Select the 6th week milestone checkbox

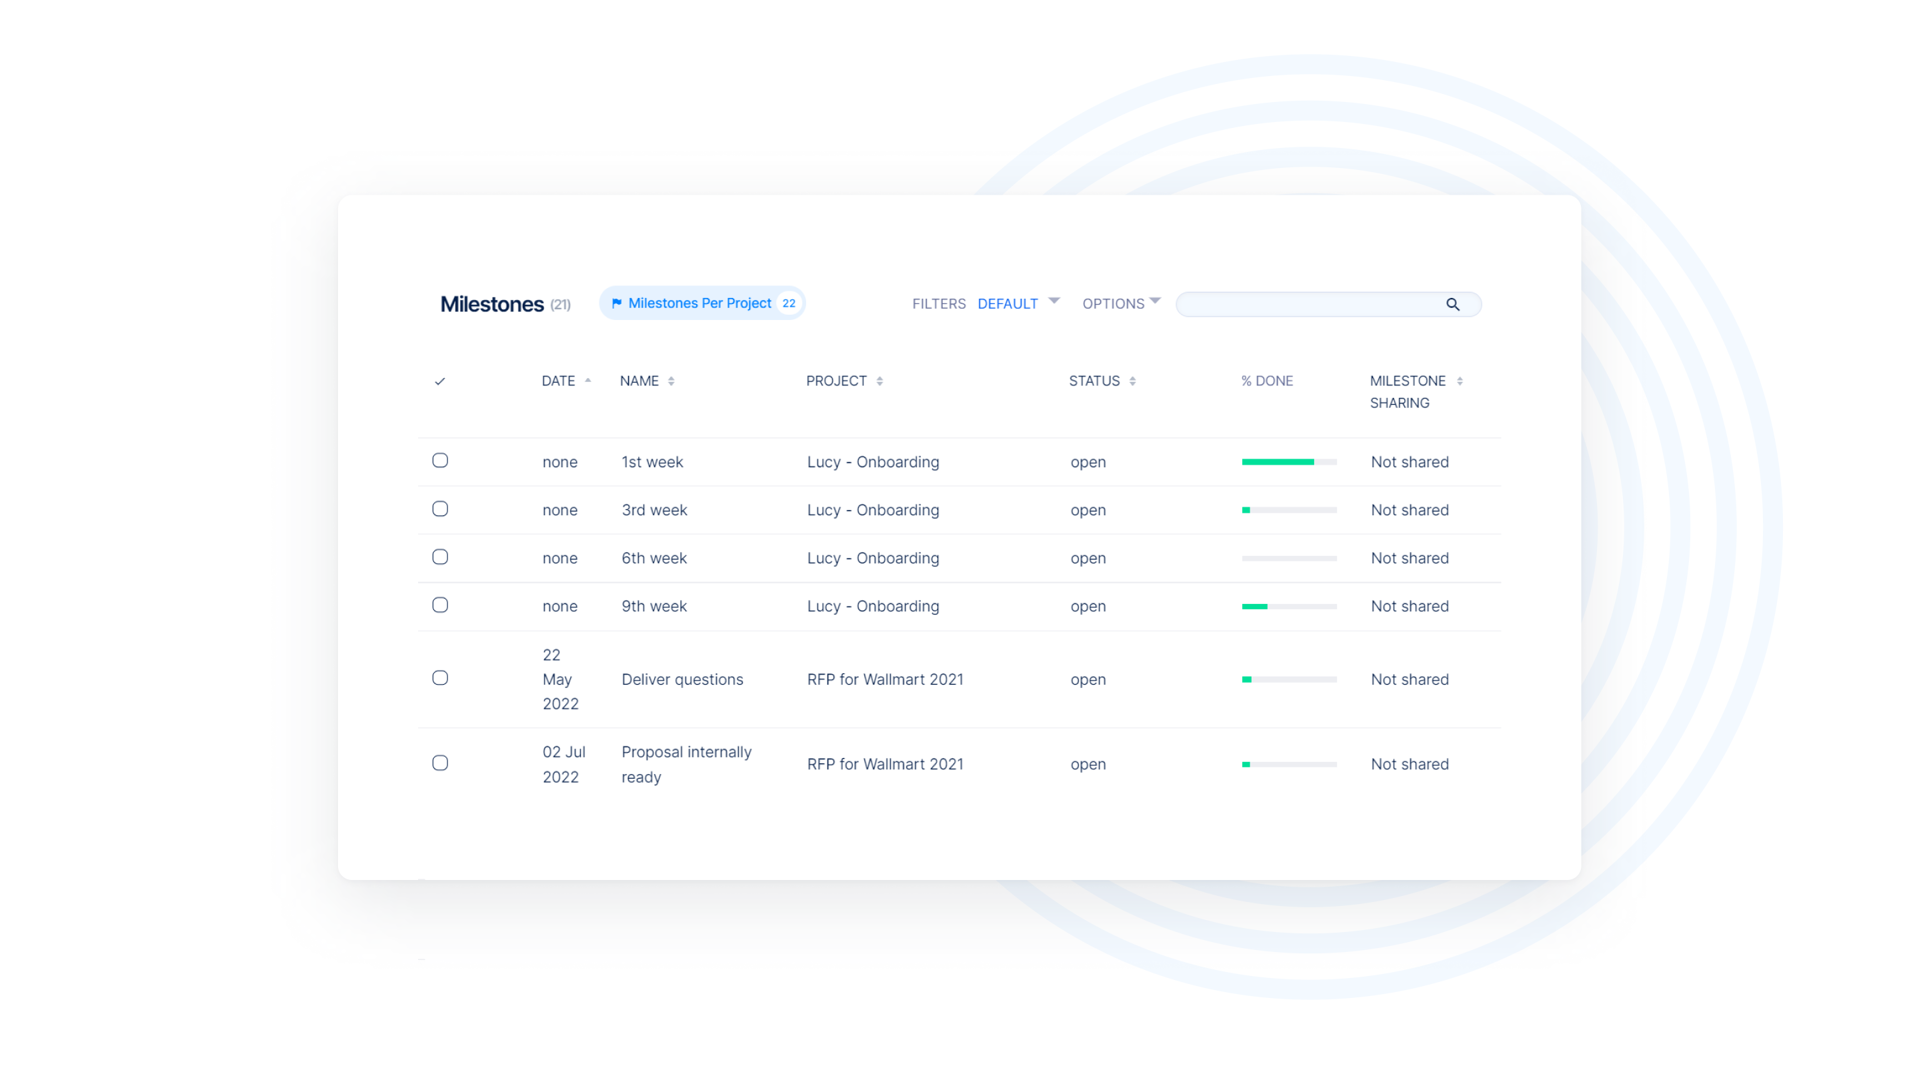click(440, 558)
